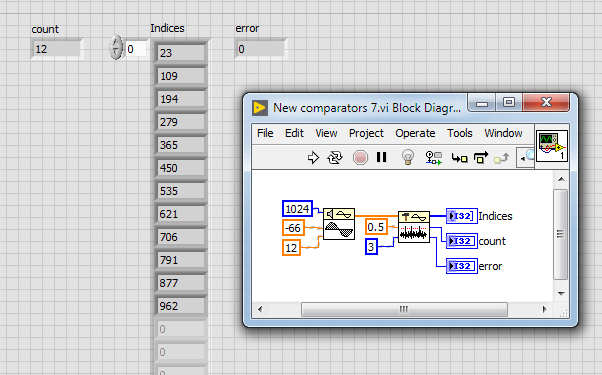Image resolution: width=602 pixels, height=375 pixels.
Task: Click the horizontal scrollbar right arrow
Action: [x=544, y=309]
